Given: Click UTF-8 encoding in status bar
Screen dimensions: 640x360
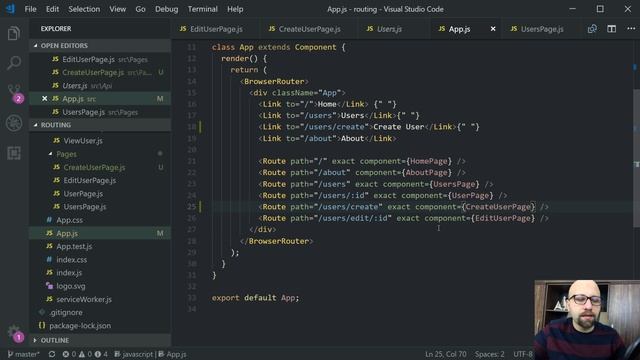Looking at the screenshot, I should [x=523, y=354].
